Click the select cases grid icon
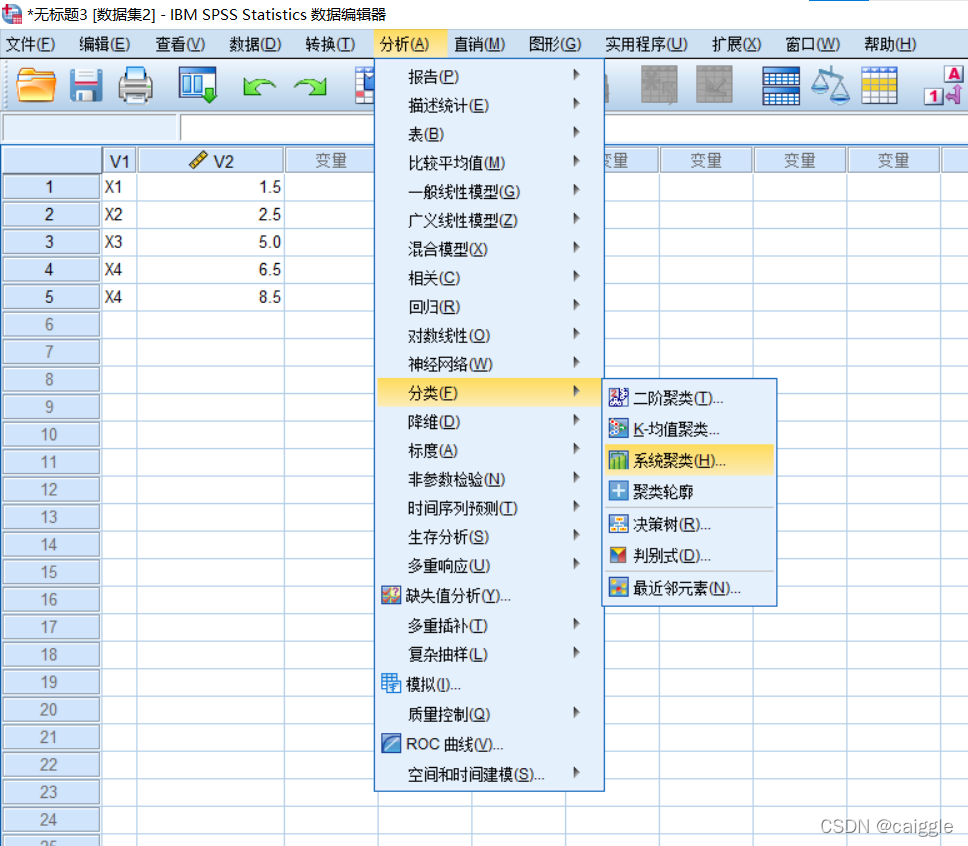The image size is (968, 846). pos(879,85)
